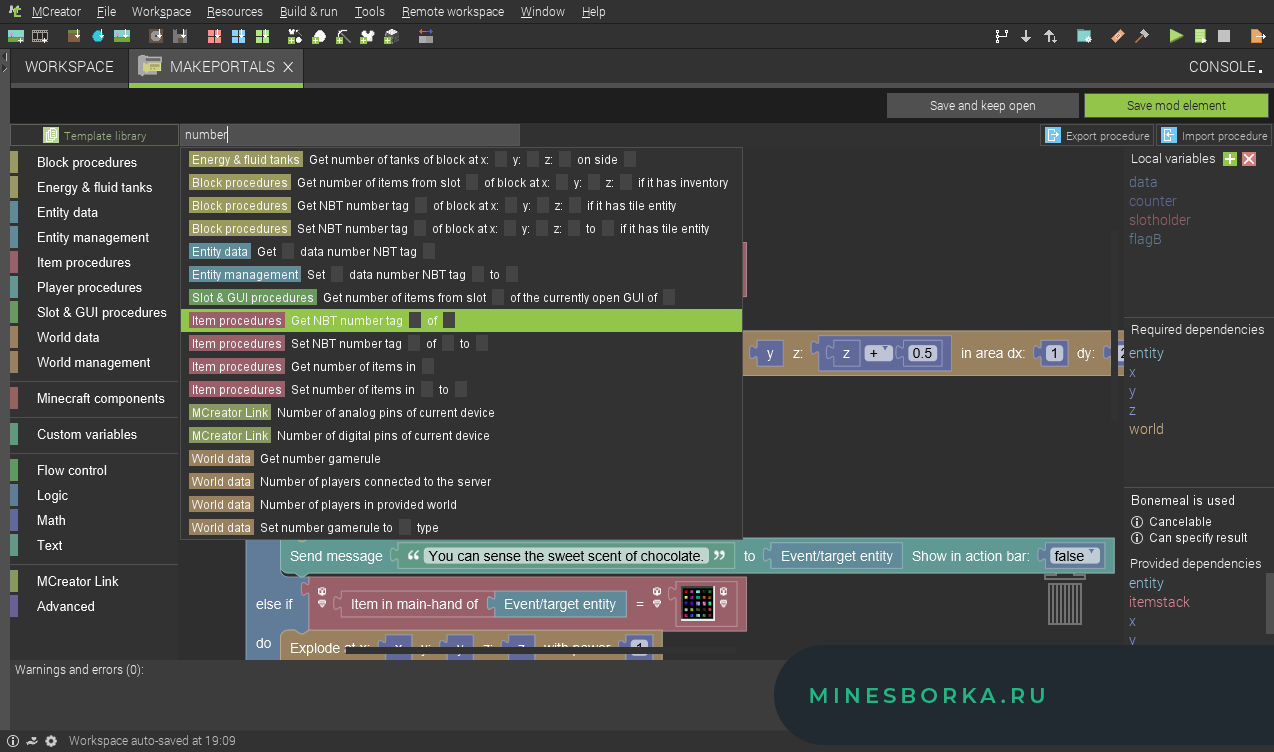Screen dimensions: 1274x752
Task: Select 'Number of analog pins' MCreator Link result
Action: click(x=461, y=412)
